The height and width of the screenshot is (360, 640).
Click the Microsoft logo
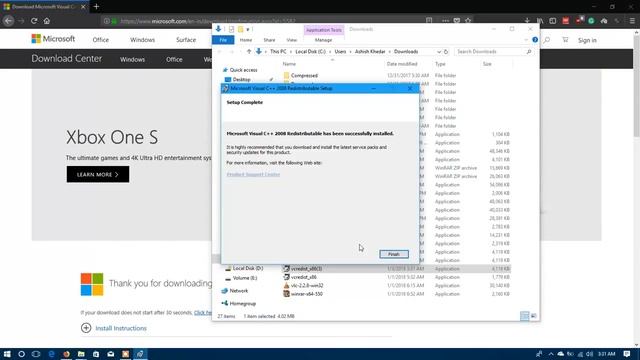point(53,39)
